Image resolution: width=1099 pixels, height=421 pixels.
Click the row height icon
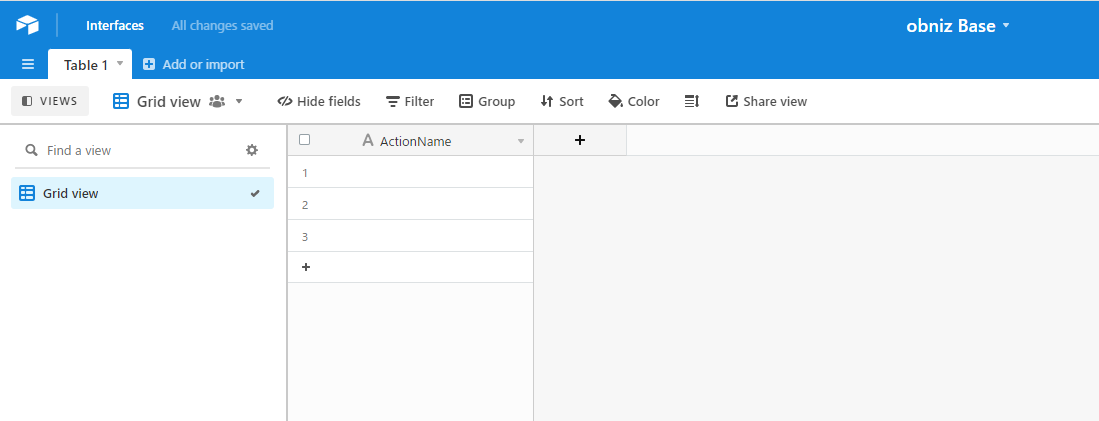coord(691,101)
